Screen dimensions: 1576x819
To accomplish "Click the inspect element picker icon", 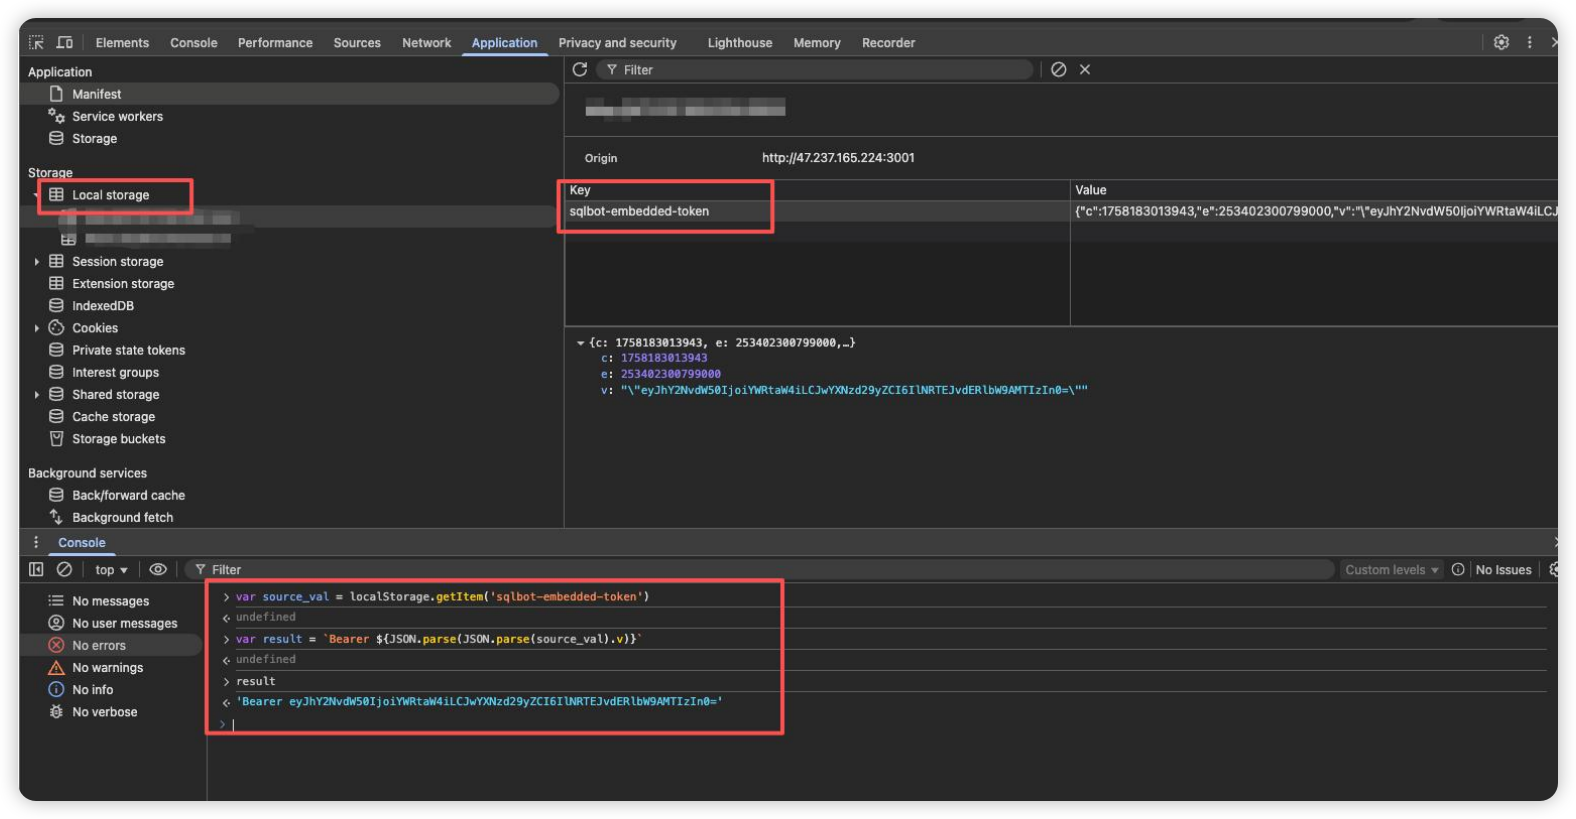I will pyautogui.click(x=36, y=42).
